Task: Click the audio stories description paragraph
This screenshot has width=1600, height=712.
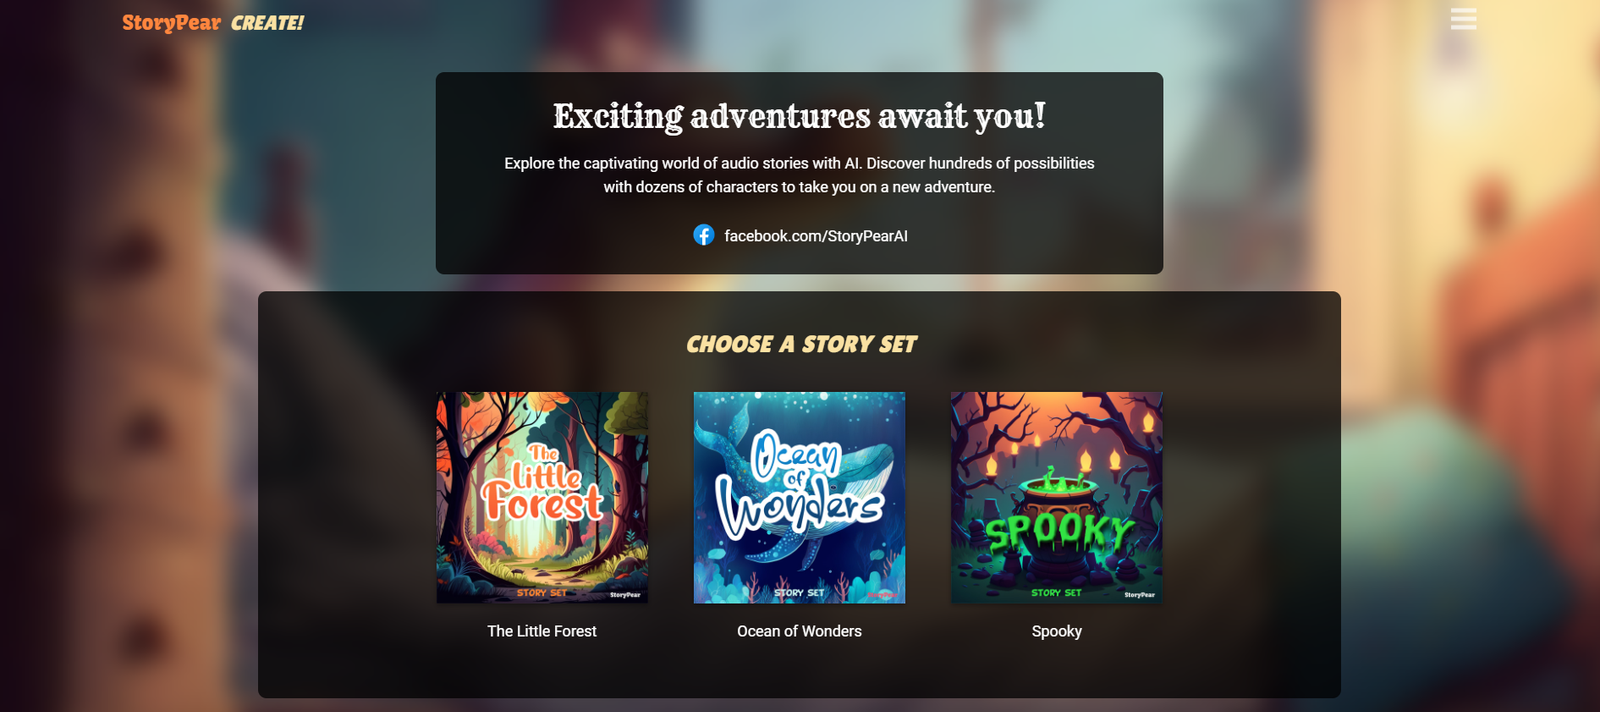Action: click(x=799, y=175)
